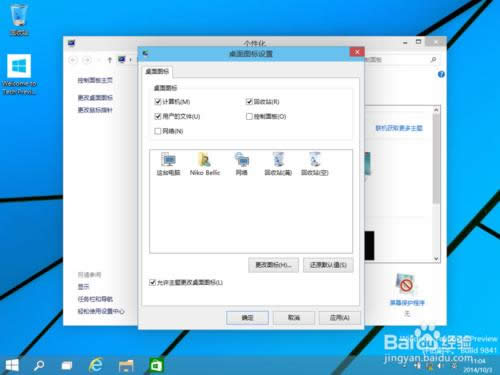
Task: Toggle the 计算机(M) checkbox
Action: pyautogui.click(x=158, y=101)
